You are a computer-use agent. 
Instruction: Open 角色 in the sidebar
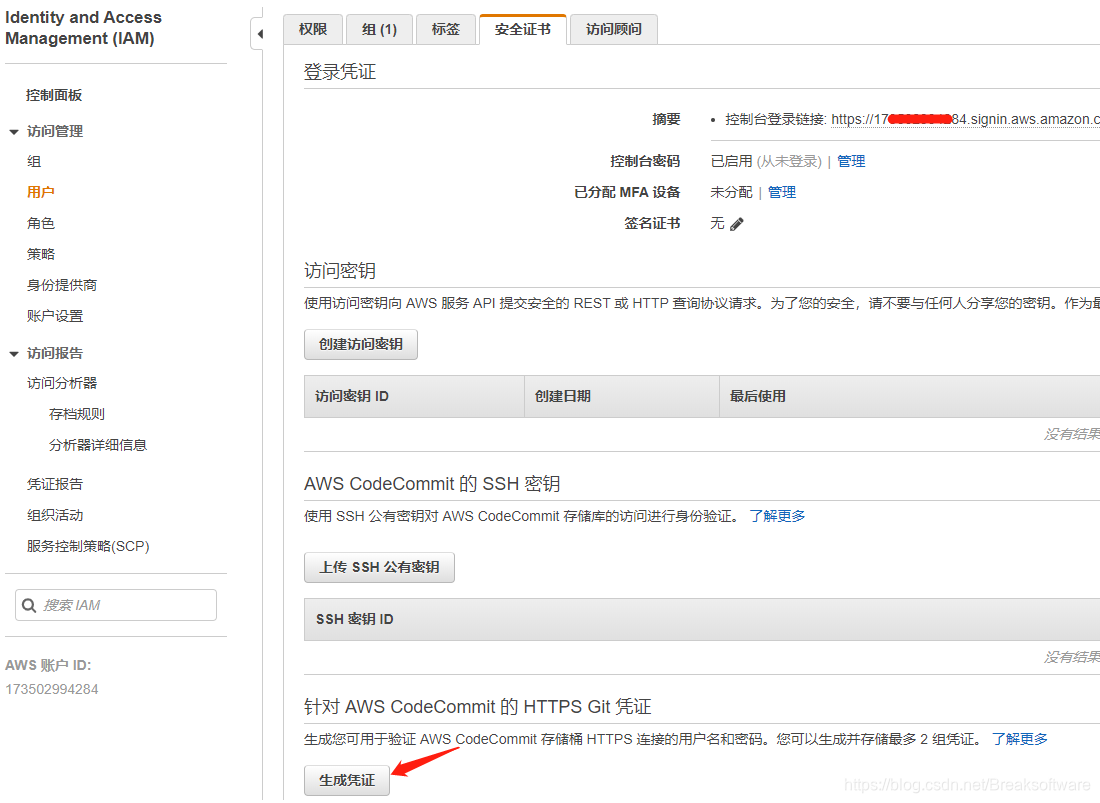point(41,223)
